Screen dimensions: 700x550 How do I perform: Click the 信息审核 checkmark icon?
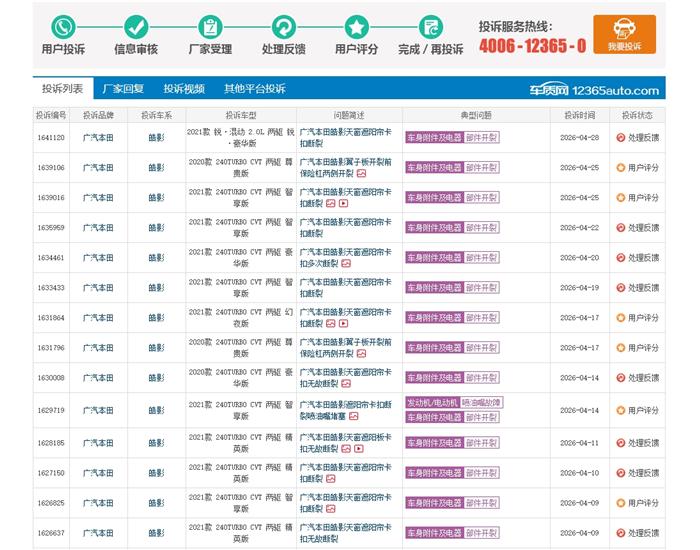[x=137, y=27]
